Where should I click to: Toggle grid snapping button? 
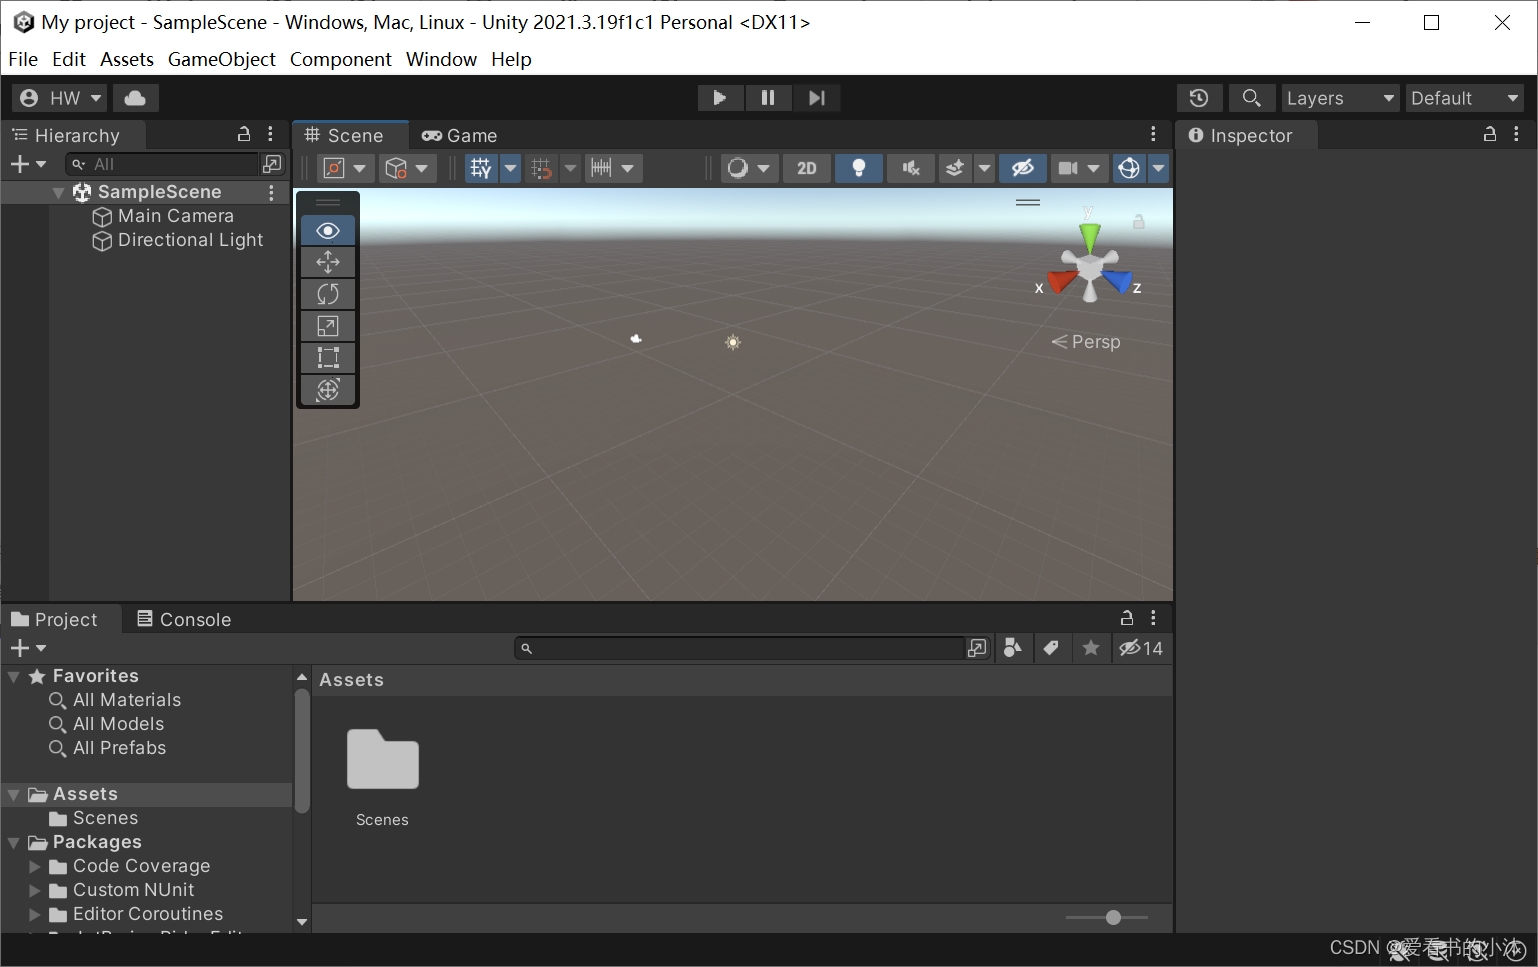[x=541, y=168]
